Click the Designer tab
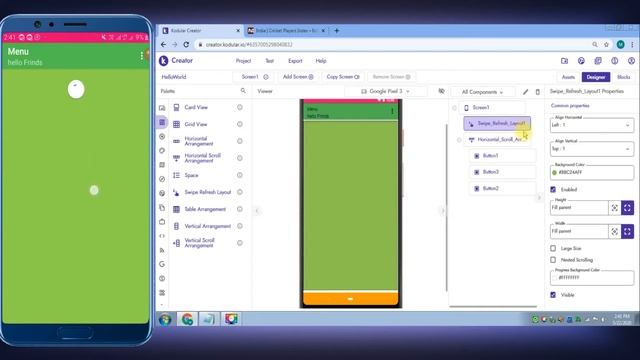 (x=596, y=77)
